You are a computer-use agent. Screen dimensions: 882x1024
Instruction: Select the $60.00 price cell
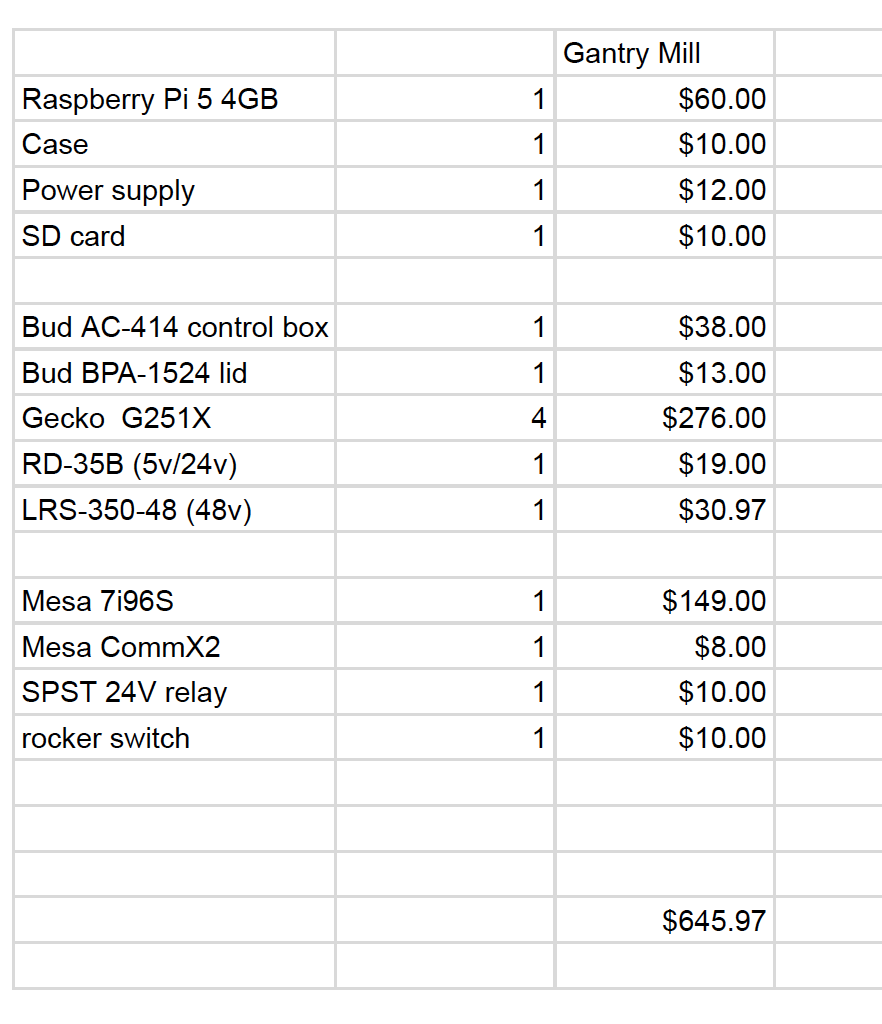tap(665, 99)
